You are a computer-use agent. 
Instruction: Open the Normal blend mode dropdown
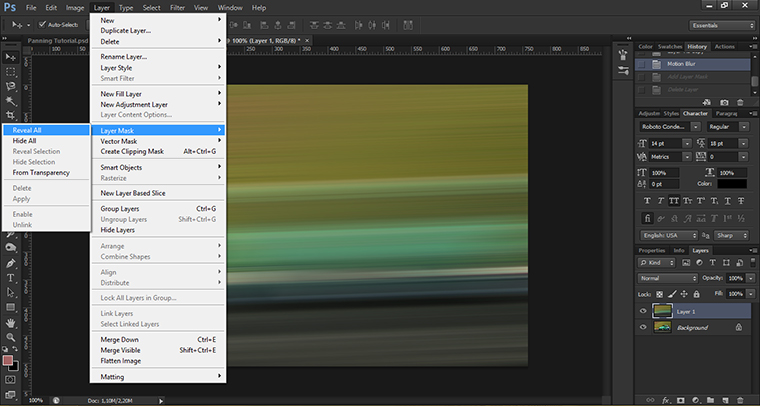click(667, 277)
